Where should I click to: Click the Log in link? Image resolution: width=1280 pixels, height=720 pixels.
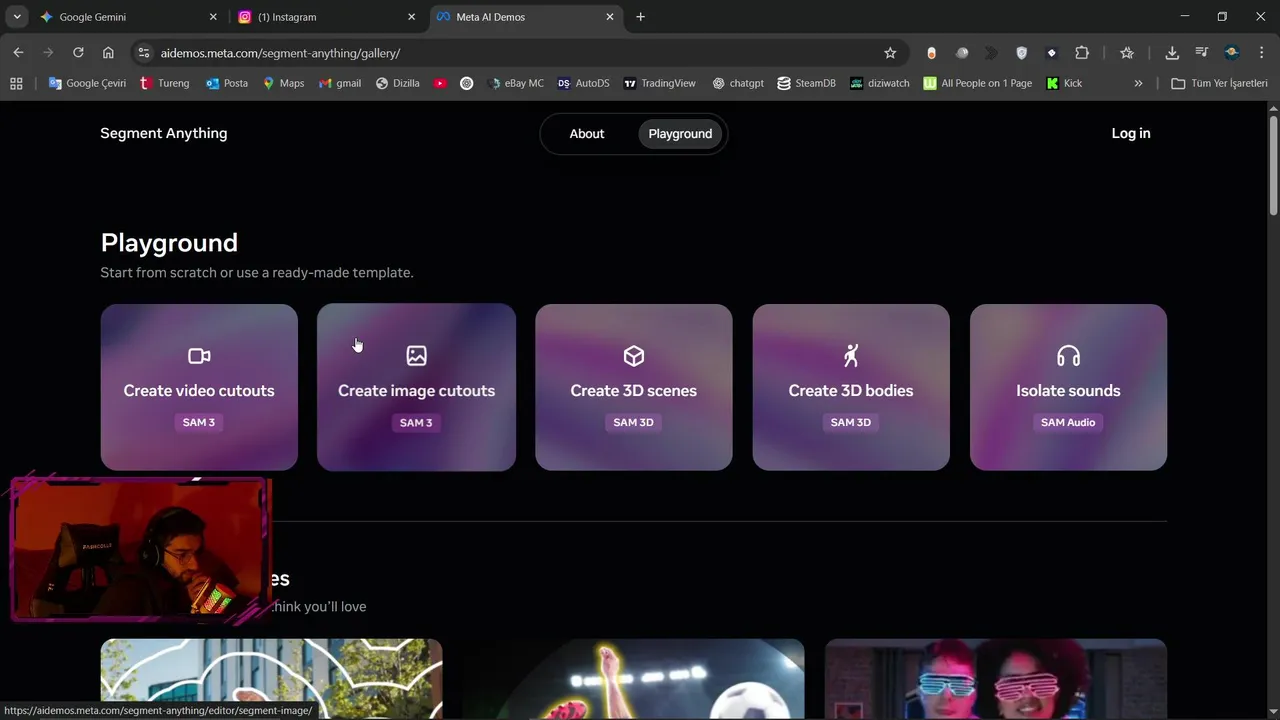tap(1131, 133)
